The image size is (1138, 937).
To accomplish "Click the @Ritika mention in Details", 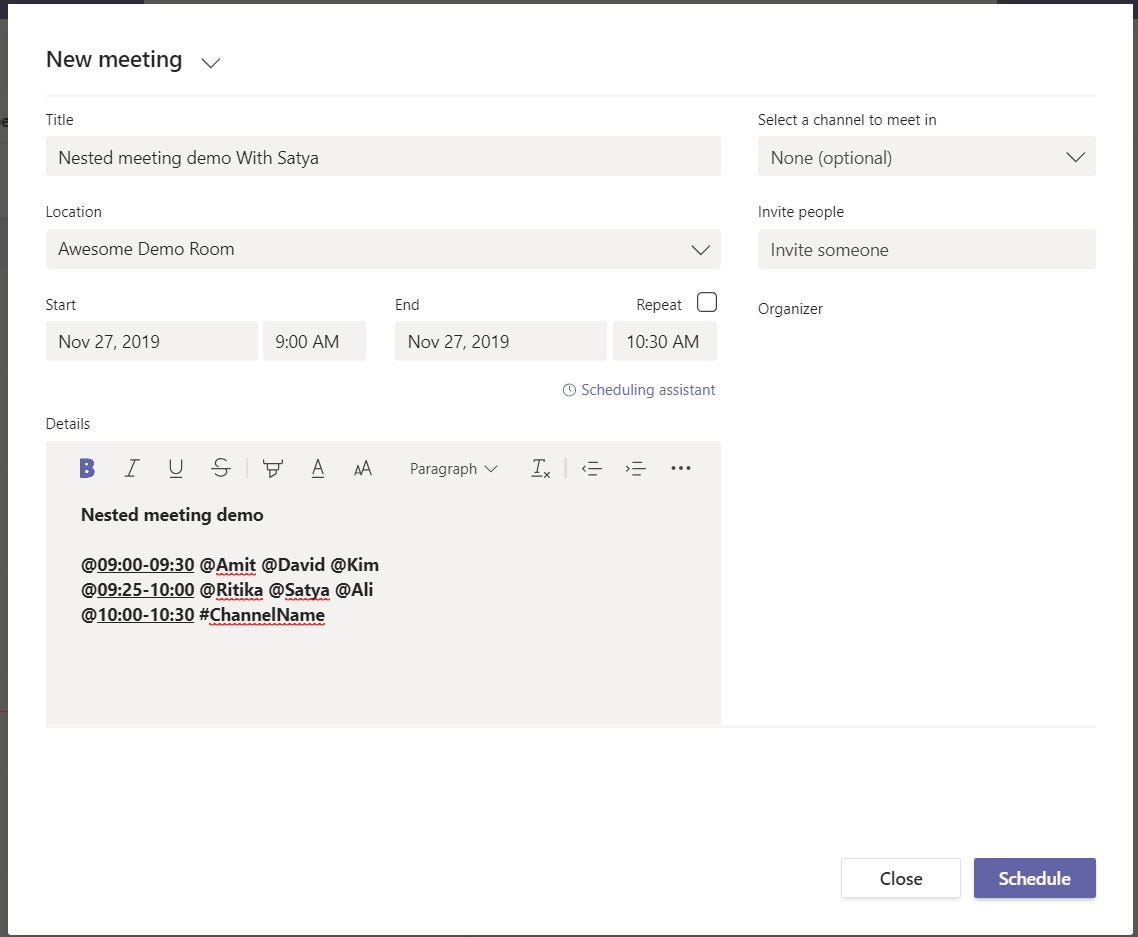I will pyautogui.click(x=231, y=590).
